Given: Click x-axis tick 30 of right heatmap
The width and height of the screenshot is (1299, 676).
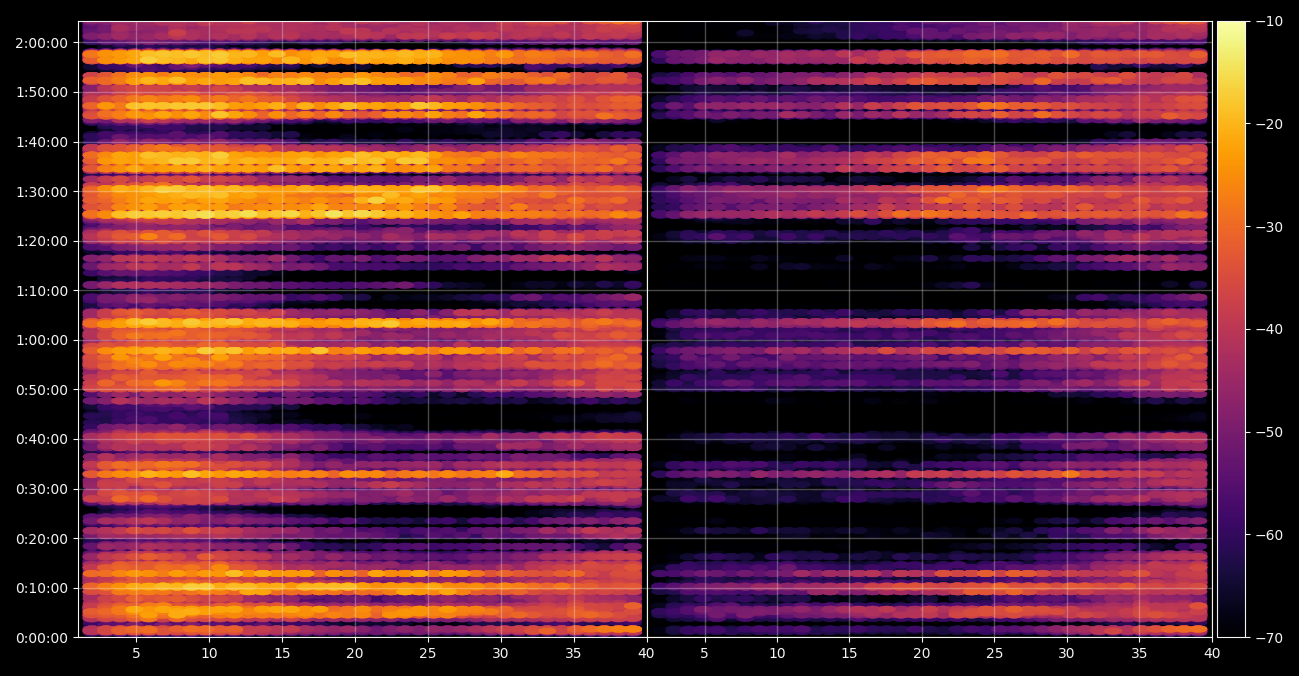Looking at the screenshot, I should (x=1067, y=654).
